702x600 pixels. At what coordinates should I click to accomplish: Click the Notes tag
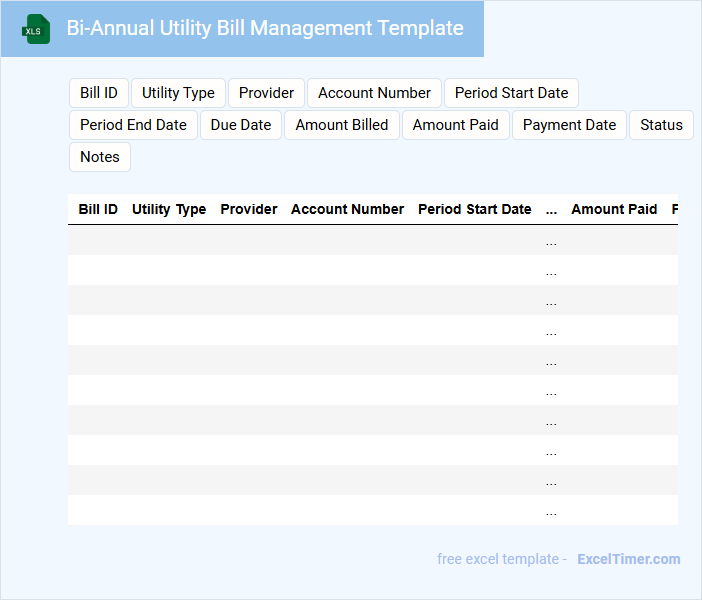coord(99,157)
